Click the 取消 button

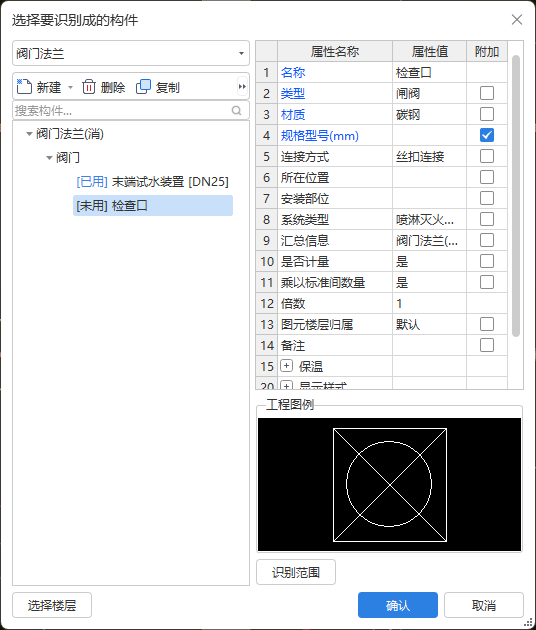tap(484, 605)
